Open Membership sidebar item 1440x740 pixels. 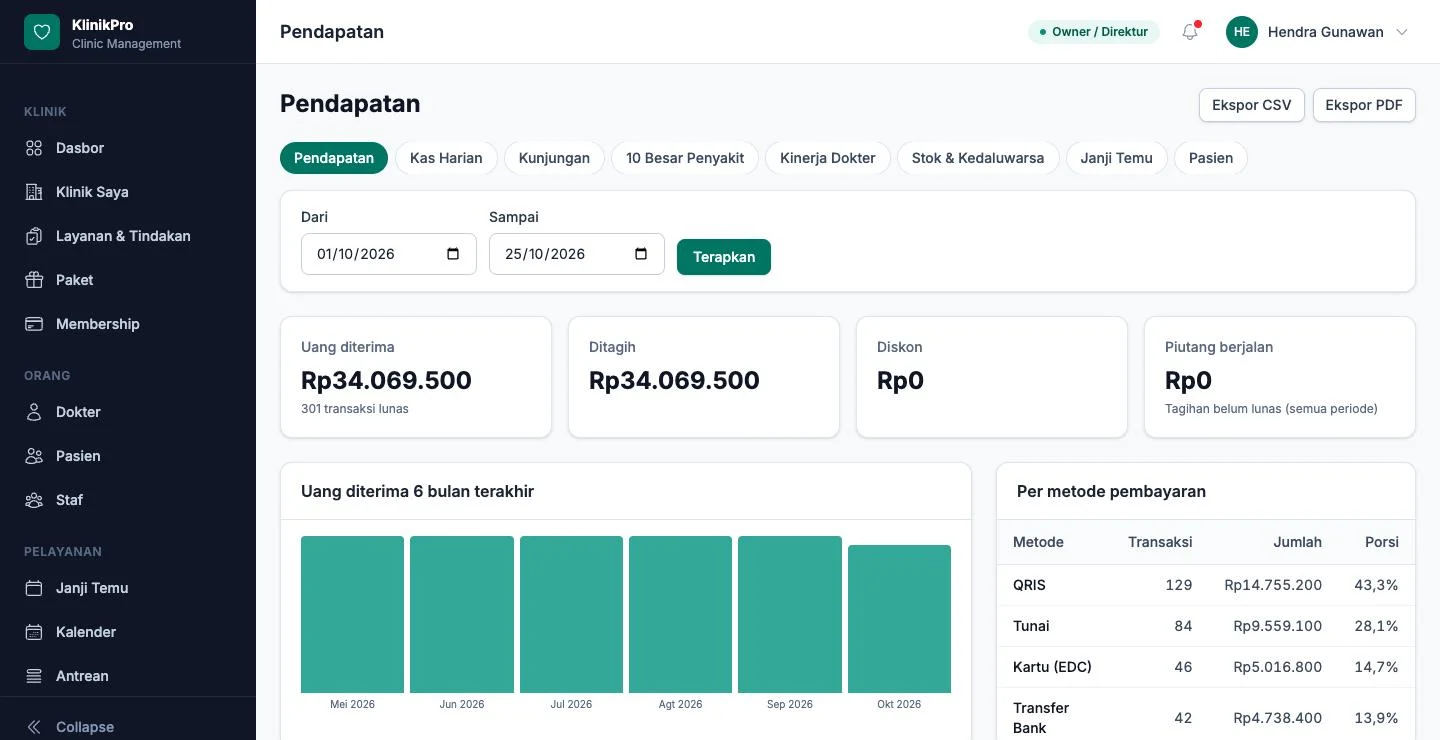(x=98, y=324)
